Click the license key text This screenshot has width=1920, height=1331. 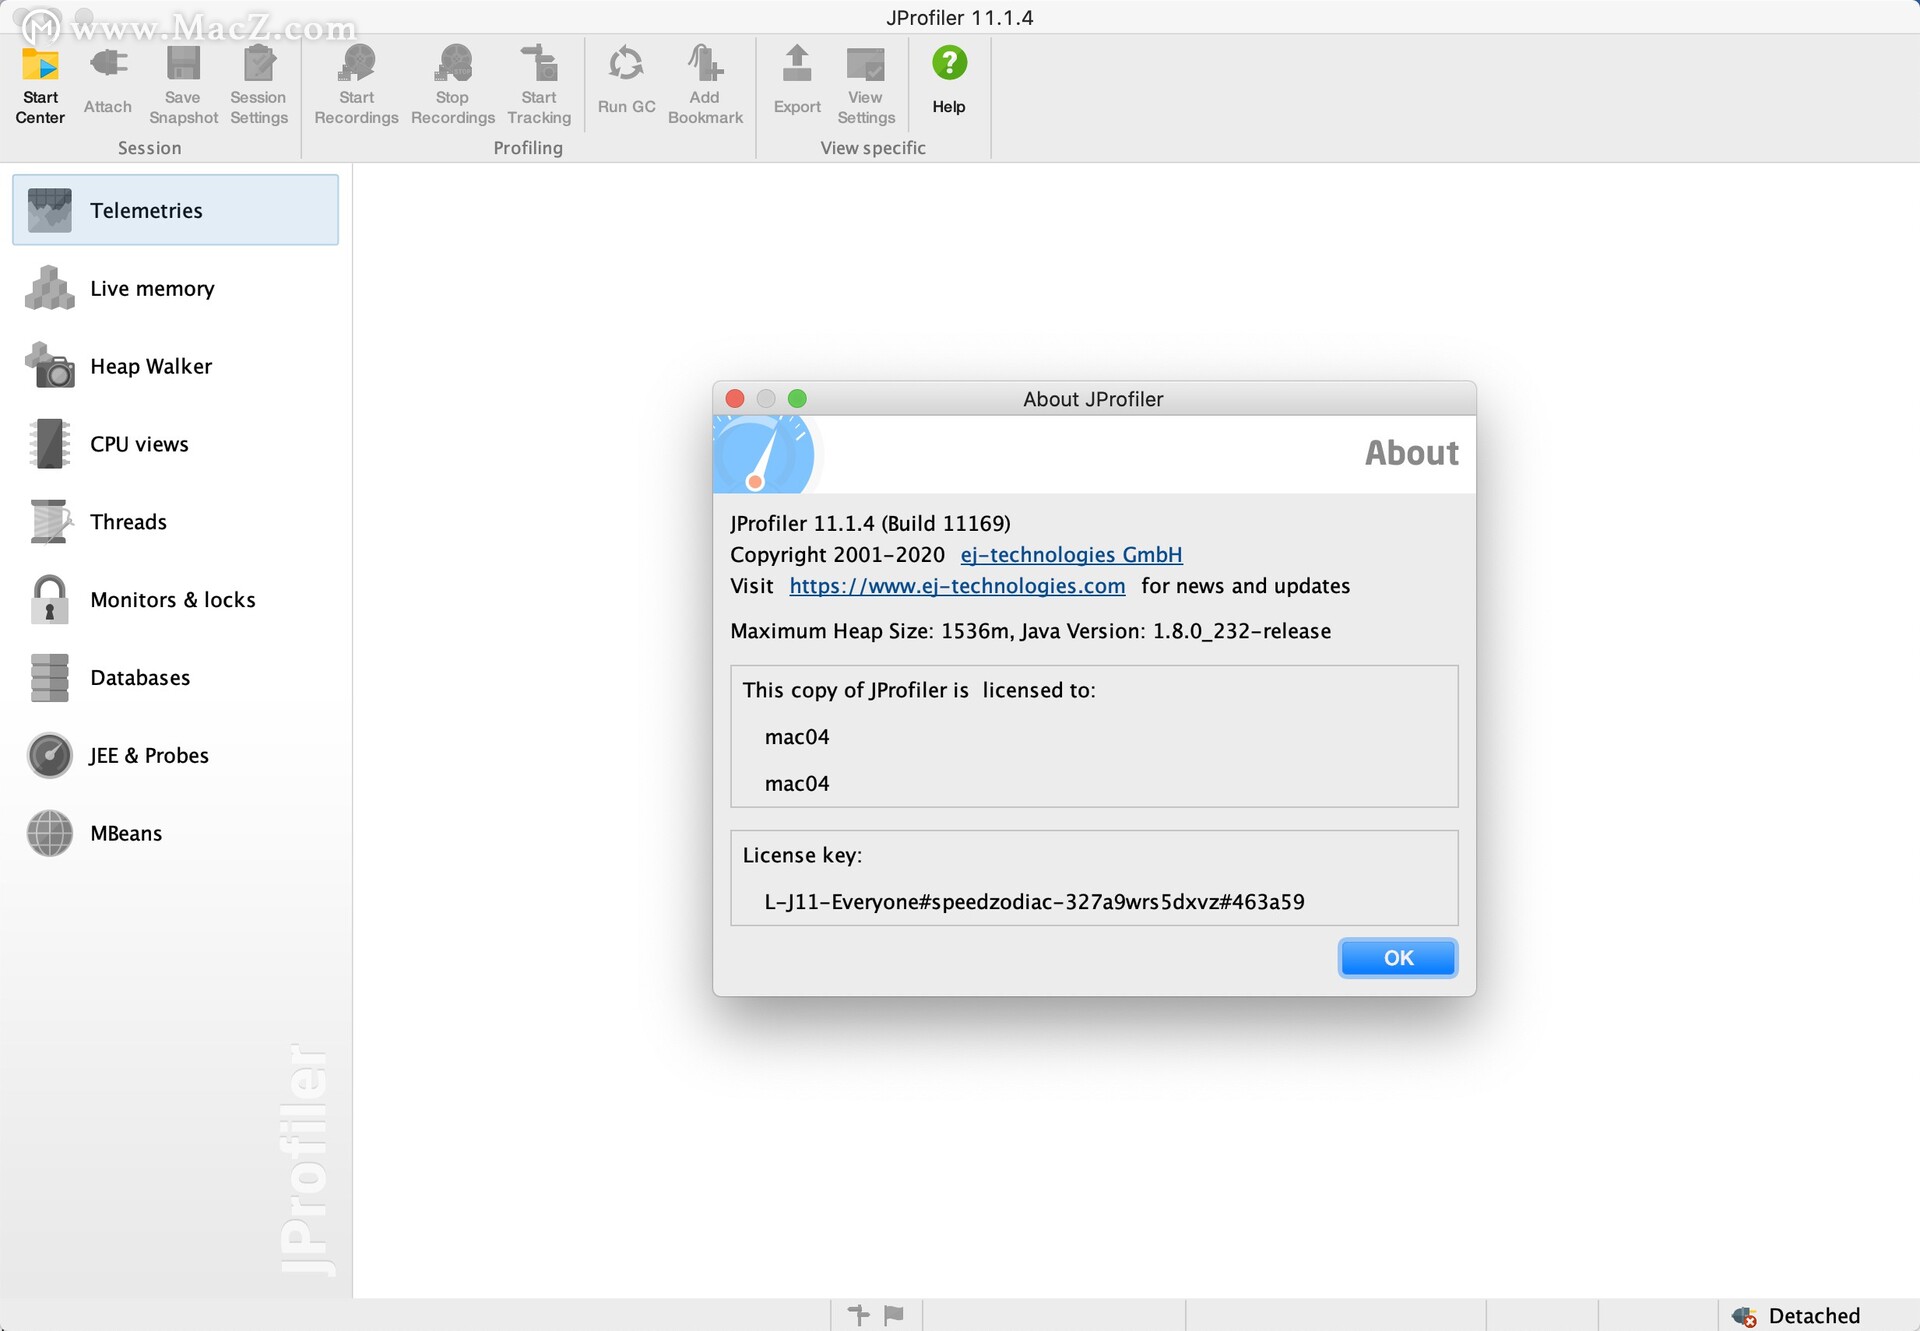pos(1034,902)
